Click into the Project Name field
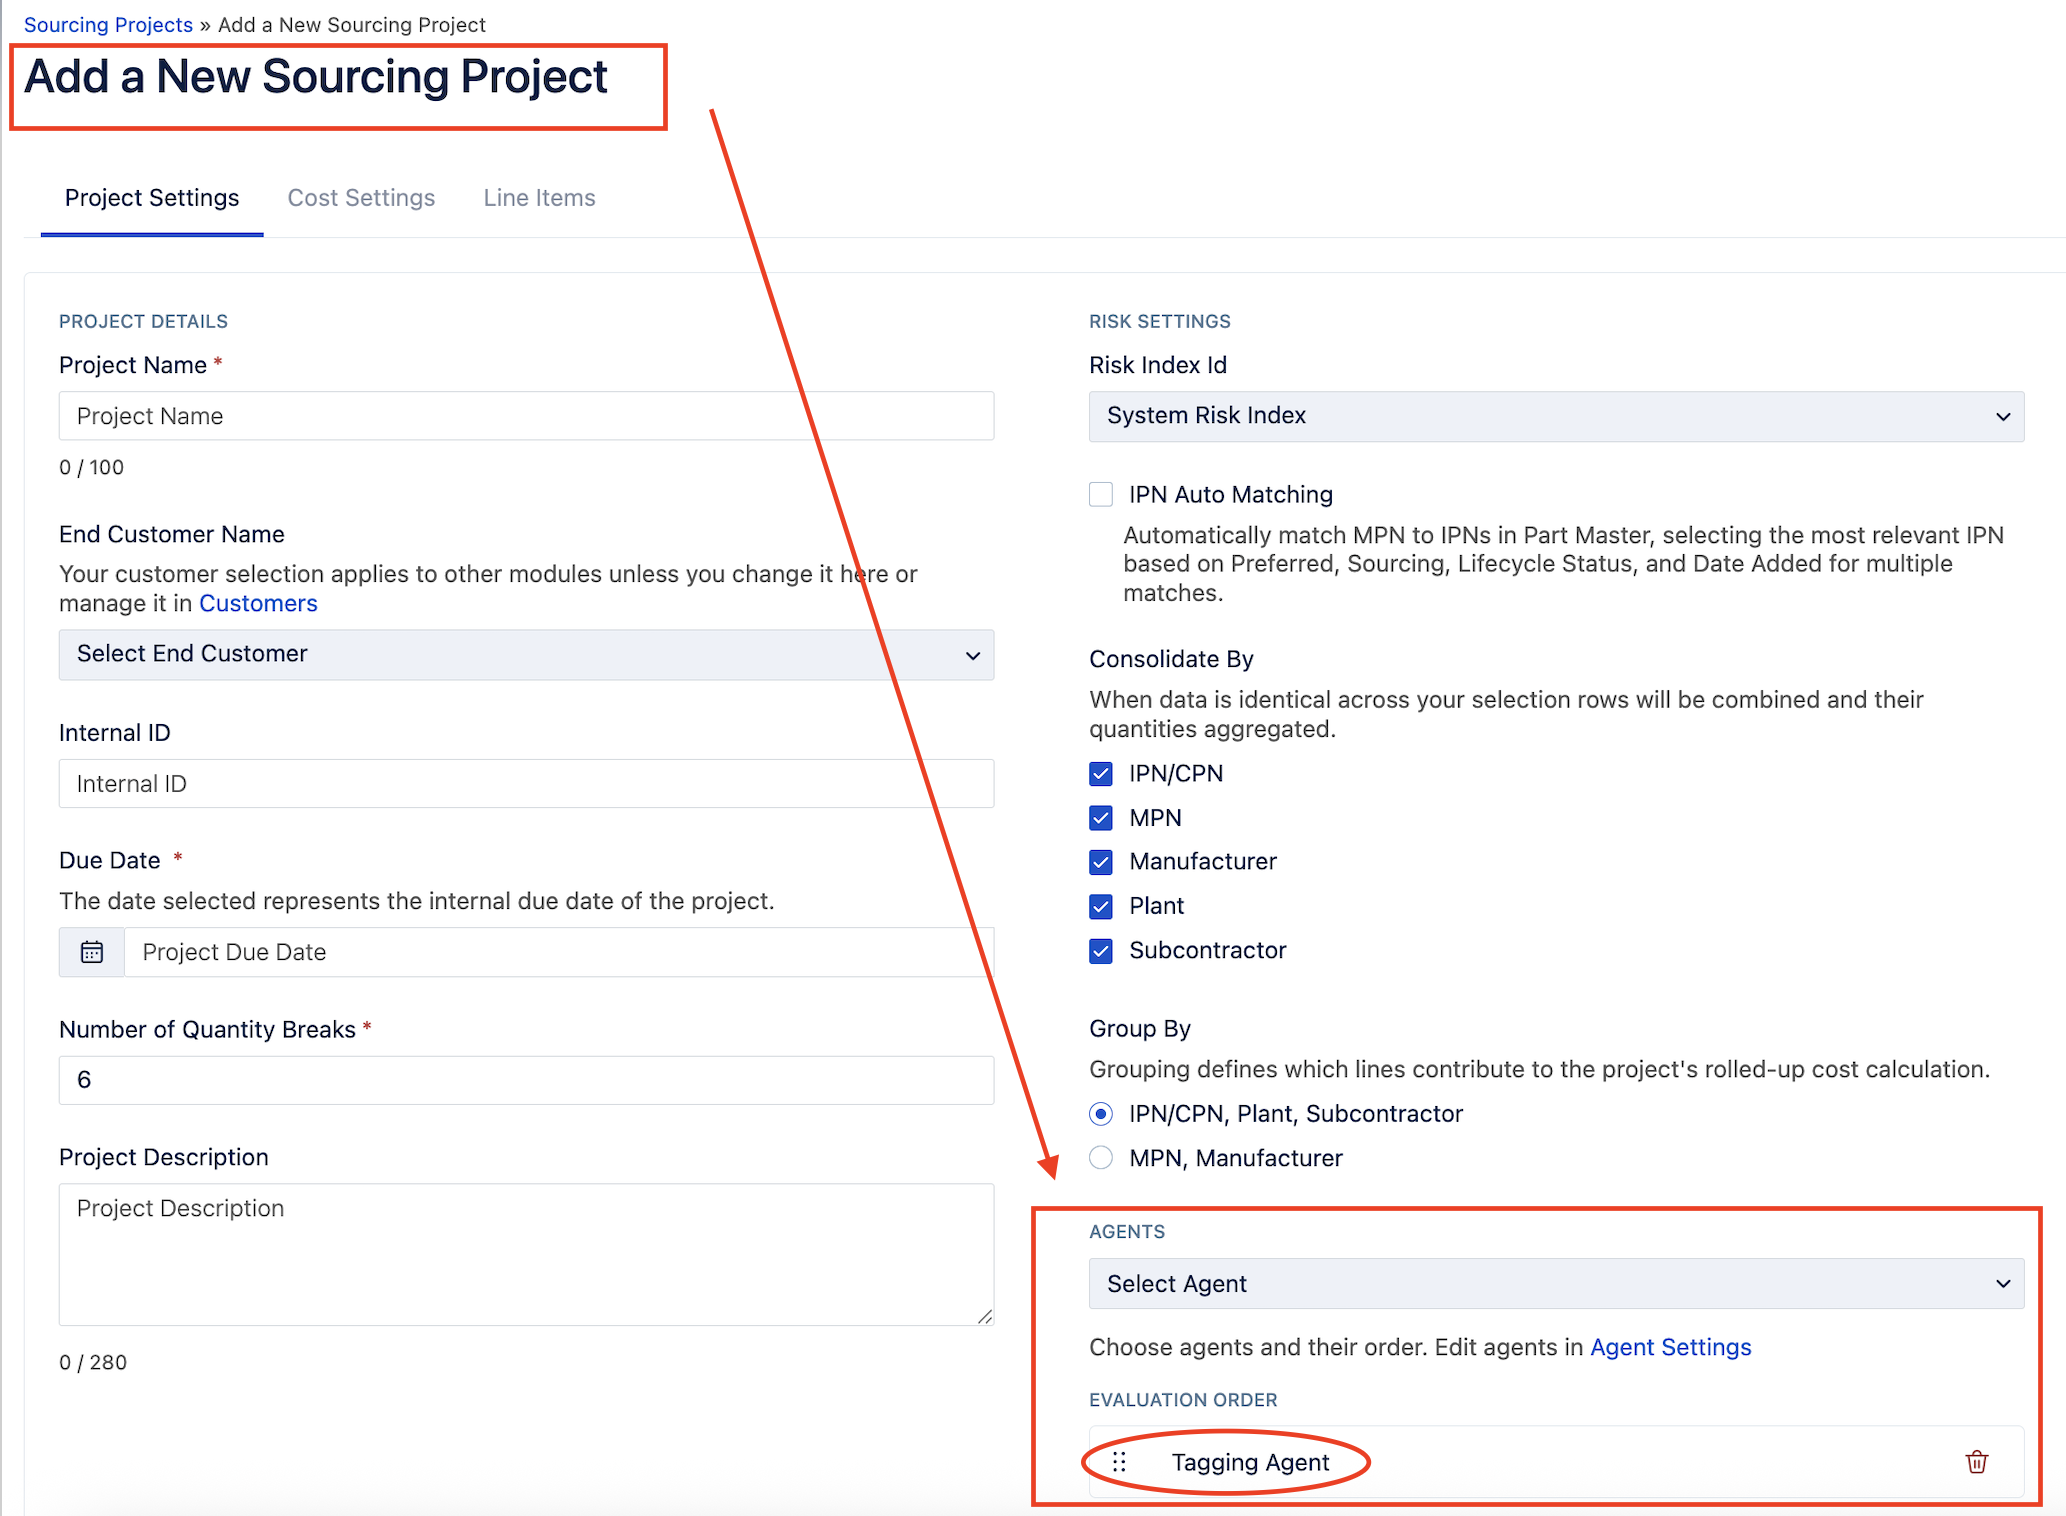2066x1516 pixels. click(x=526, y=416)
